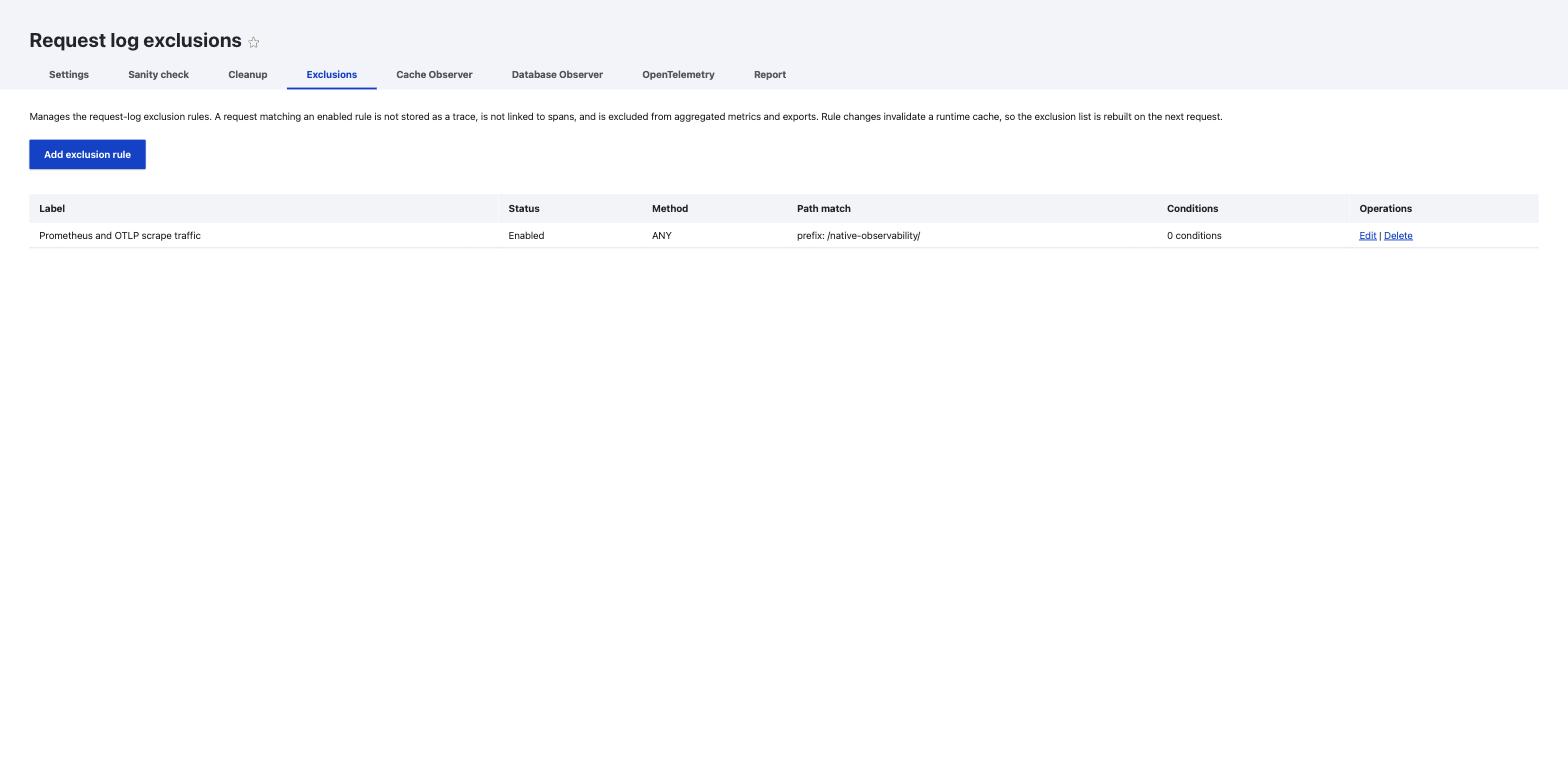Delete the Prometheus and OTLP scrape rule
1568x758 pixels.
coord(1398,236)
